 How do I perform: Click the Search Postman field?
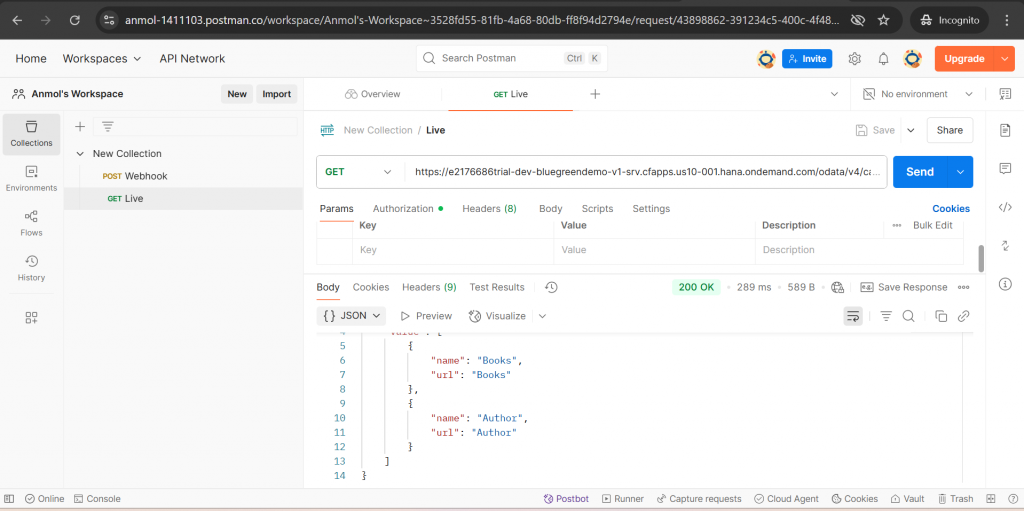pos(512,59)
